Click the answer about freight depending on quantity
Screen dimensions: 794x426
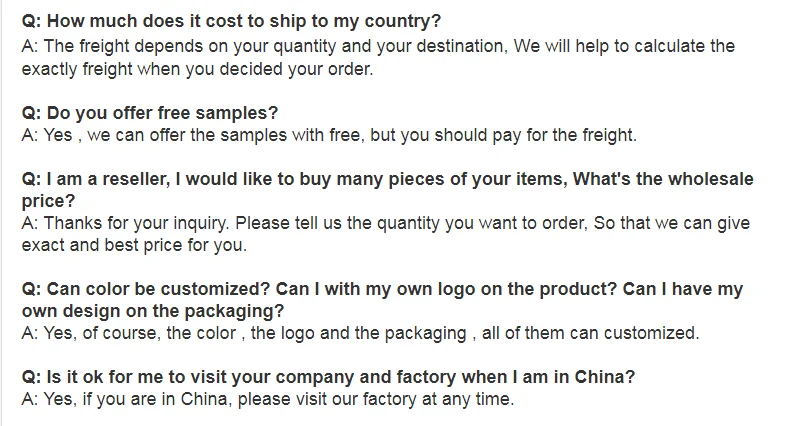click(378, 46)
